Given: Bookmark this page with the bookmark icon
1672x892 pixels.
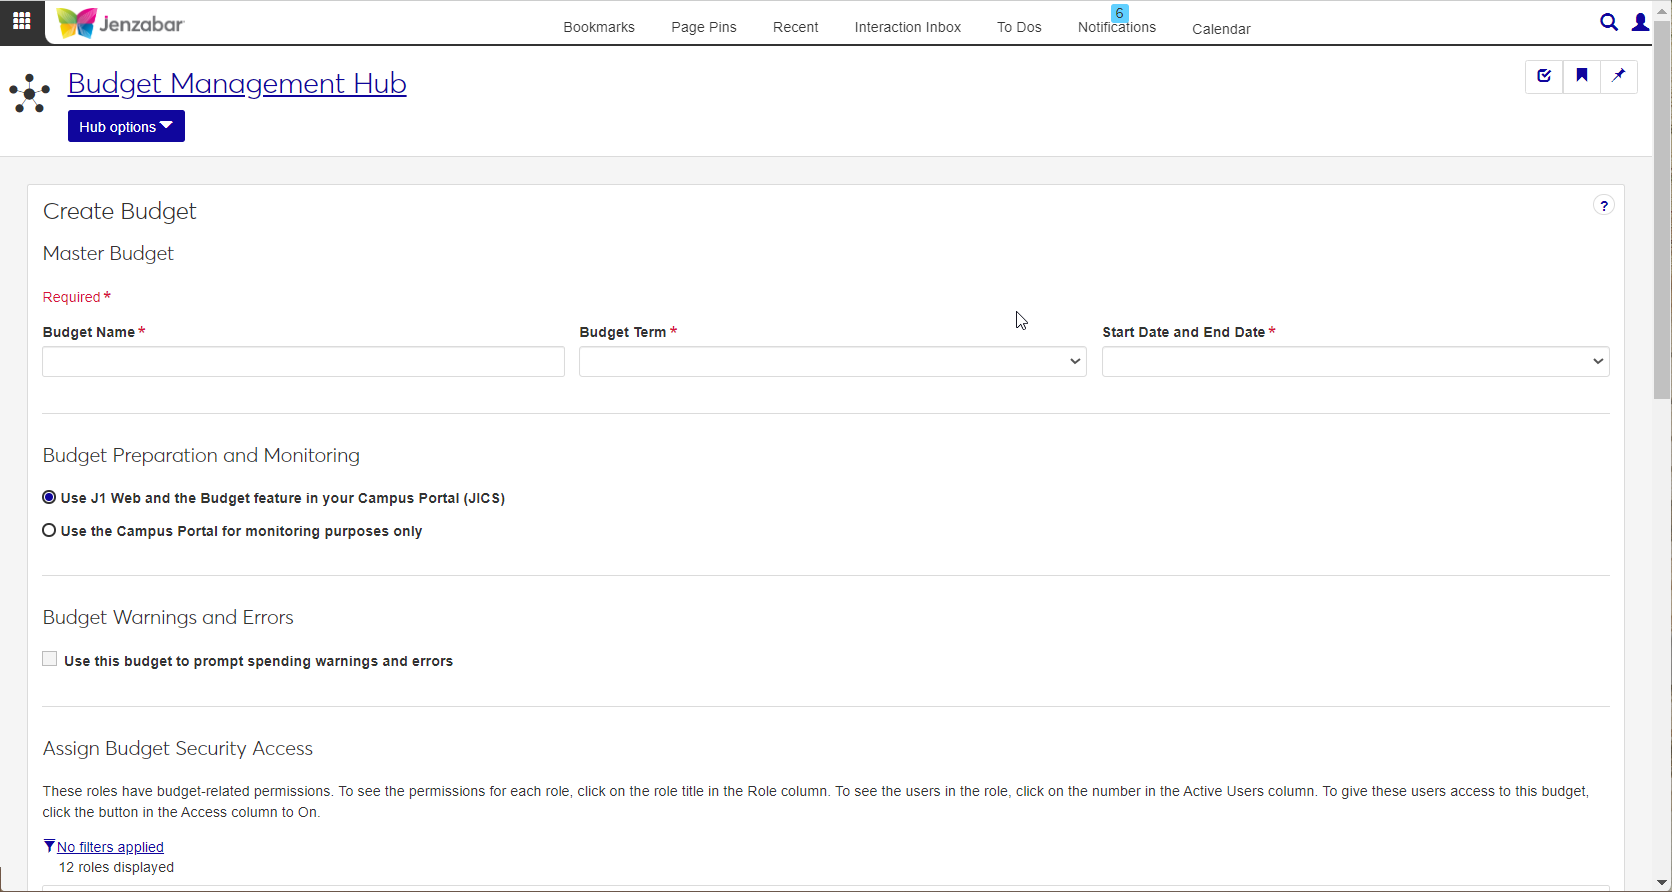Looking at the screenshot, I should point(1581,76).
